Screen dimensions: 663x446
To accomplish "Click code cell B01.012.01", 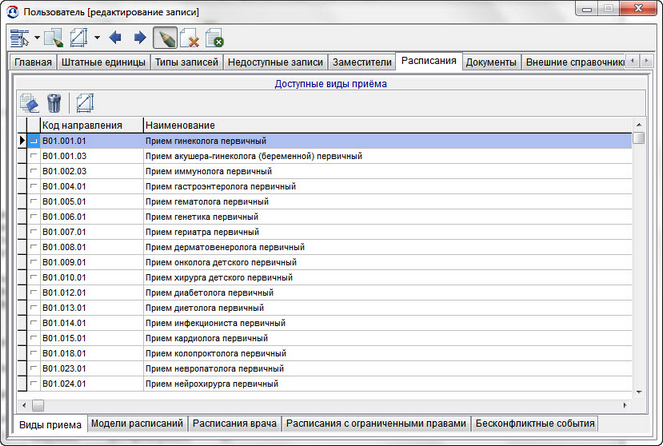I will 92,293.
